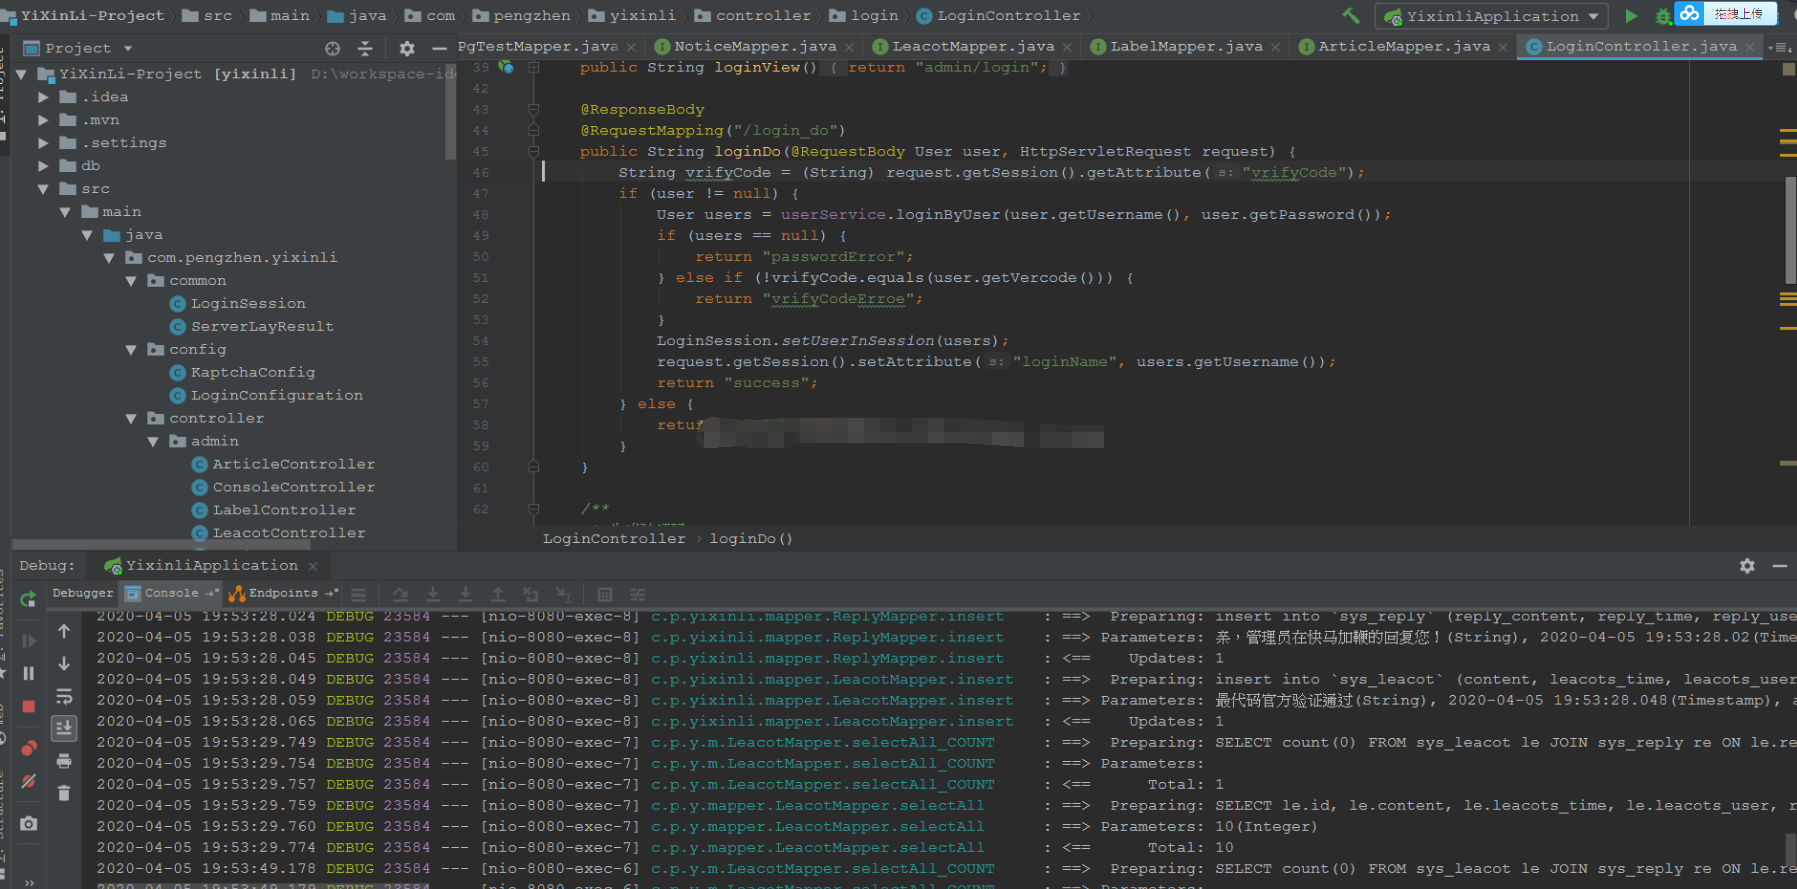Toggle scroll to end of console
This screenshot has width=1797, height=889.
click(64, 728)
